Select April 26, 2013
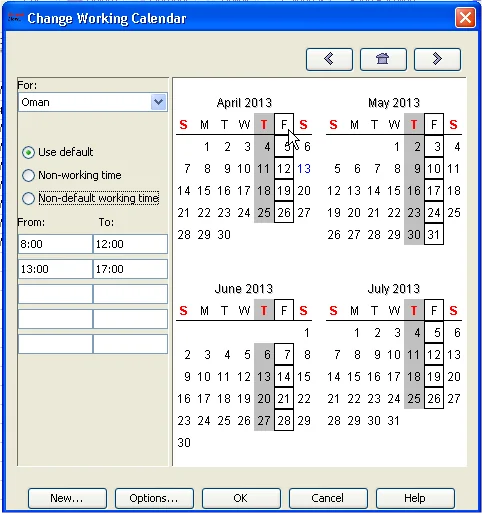This screenshot has width=482, height=513. (x=284, y=212)
